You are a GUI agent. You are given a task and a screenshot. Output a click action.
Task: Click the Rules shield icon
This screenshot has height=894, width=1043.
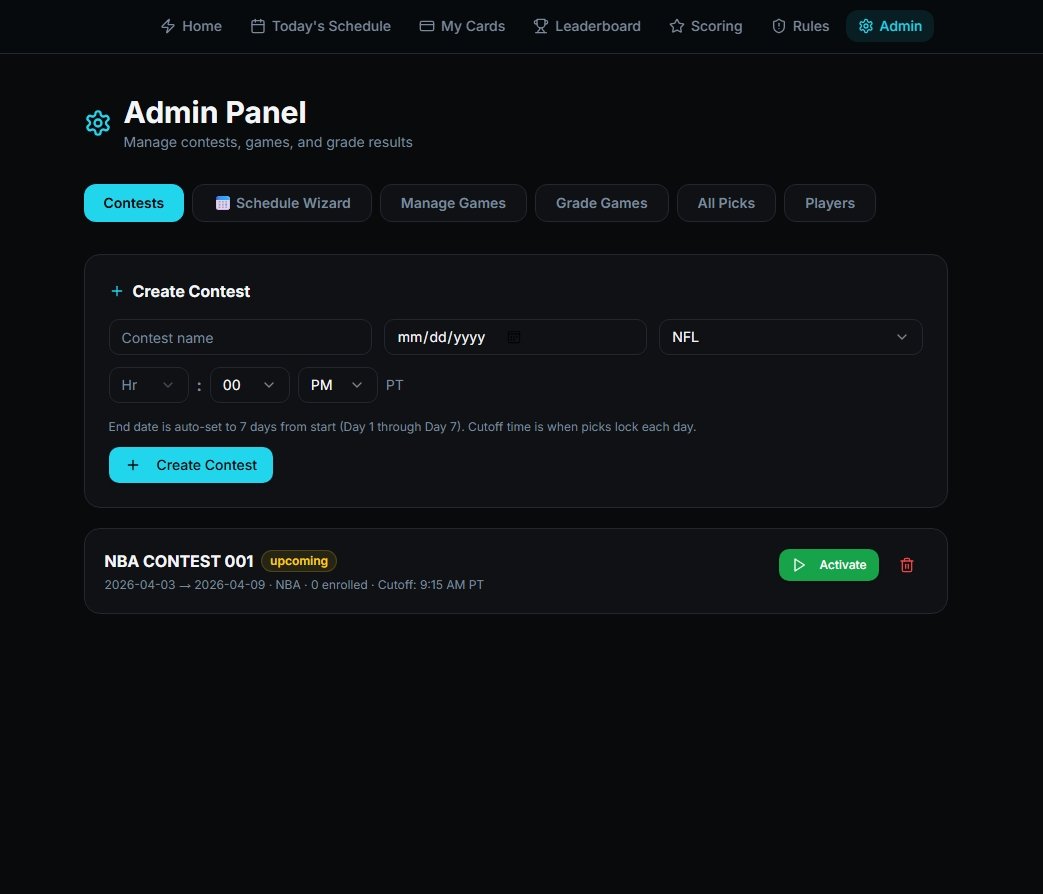779,26
